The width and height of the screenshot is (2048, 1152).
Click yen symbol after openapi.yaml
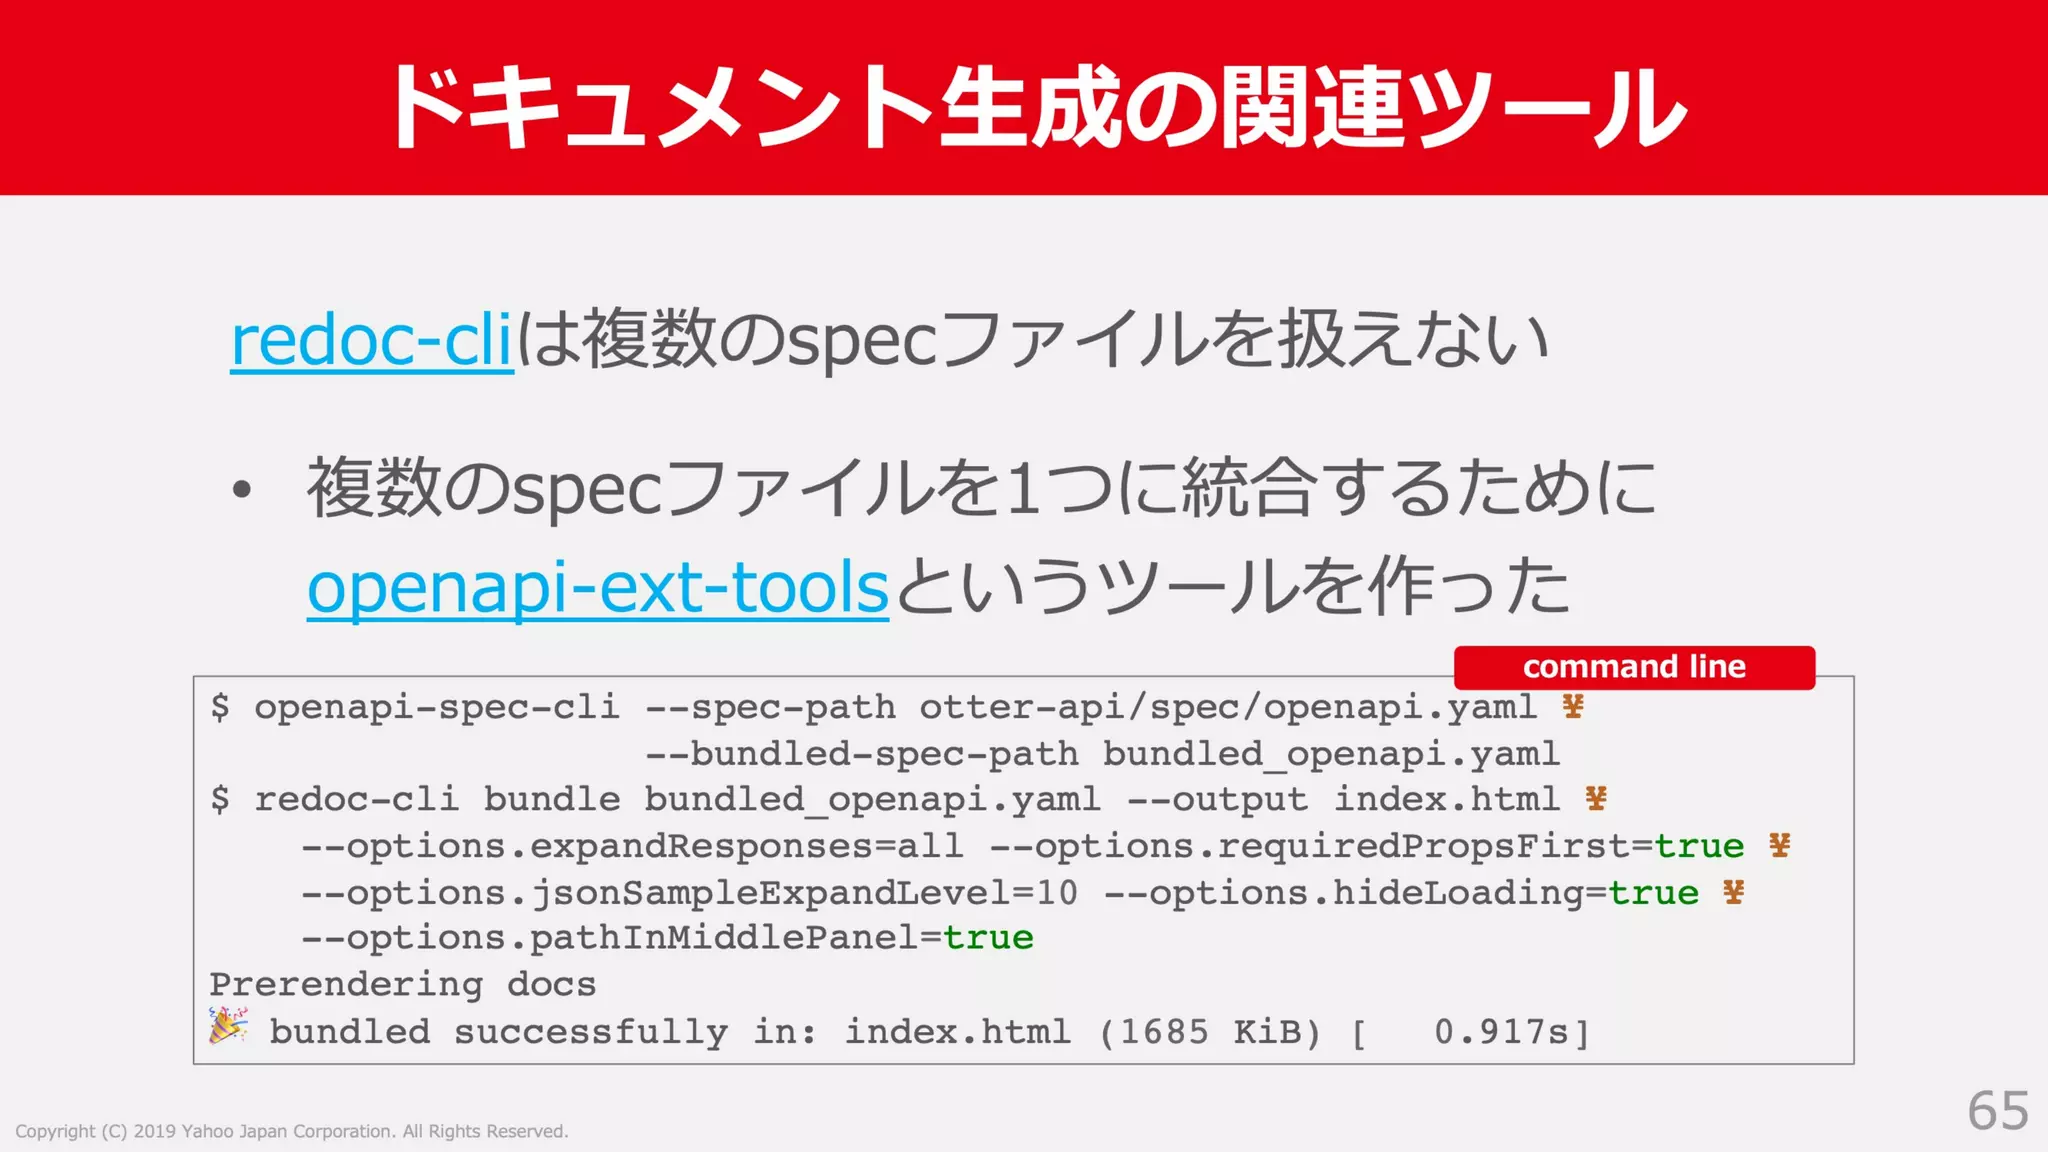click(x=1573, y=707)
